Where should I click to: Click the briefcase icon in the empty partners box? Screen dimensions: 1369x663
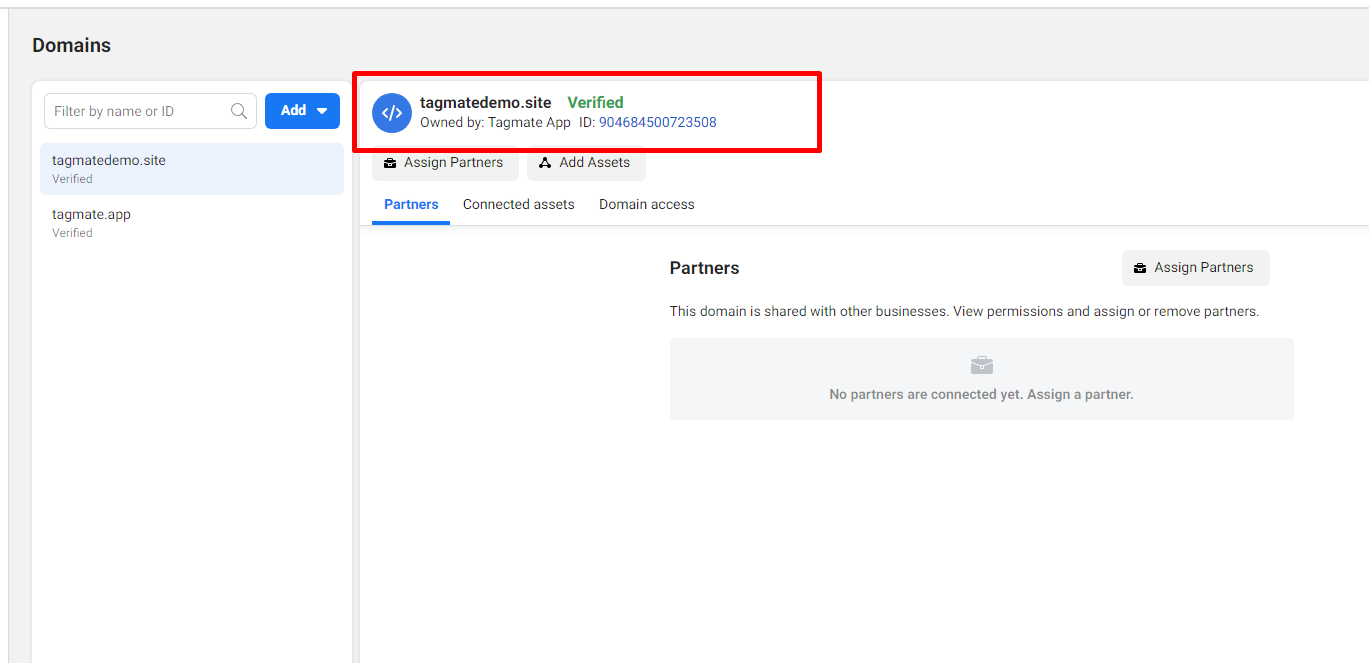tap(982, 365)
